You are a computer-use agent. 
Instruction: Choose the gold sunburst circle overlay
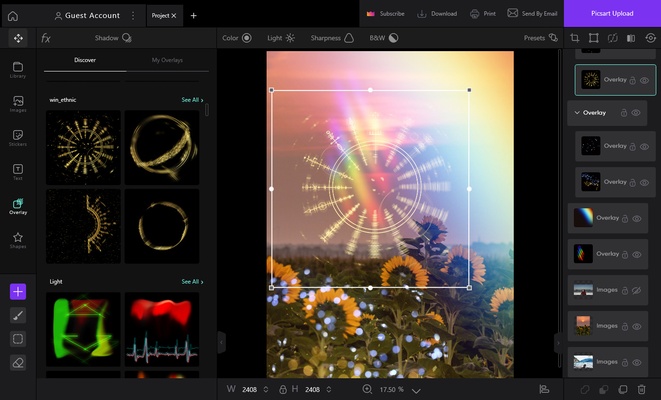point(83,148)
